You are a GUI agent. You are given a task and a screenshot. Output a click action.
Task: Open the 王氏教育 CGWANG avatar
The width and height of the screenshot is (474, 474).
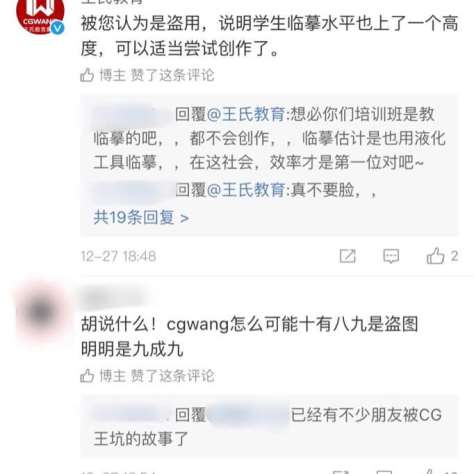pos(40,15)
